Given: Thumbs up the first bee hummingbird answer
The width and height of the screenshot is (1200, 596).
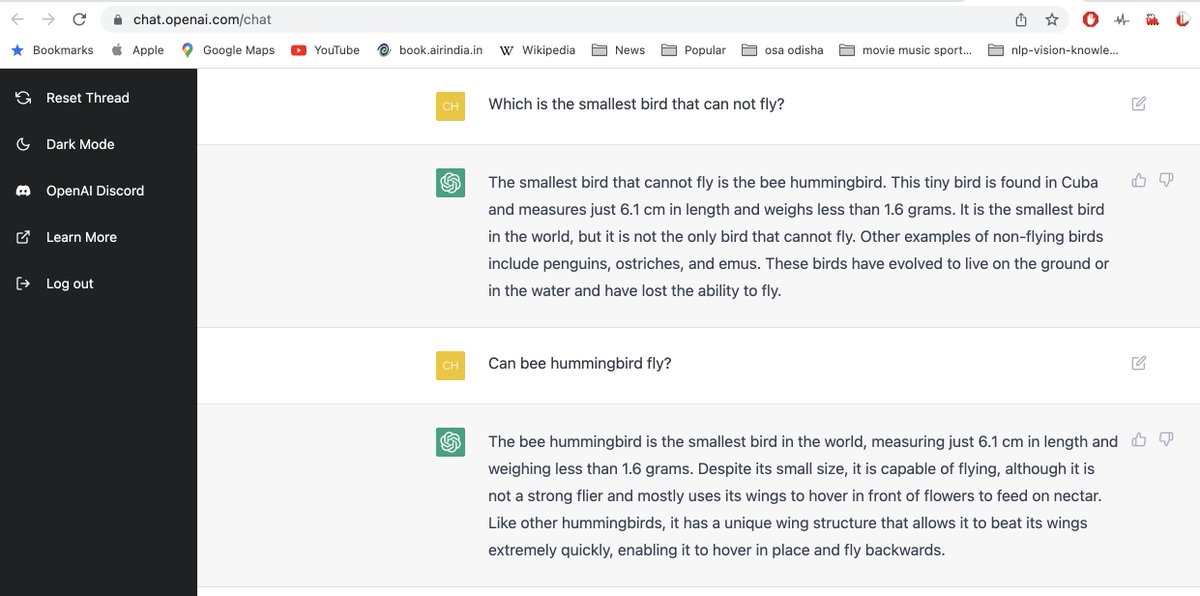Looking at the screenshot, I should (1138, 180).
